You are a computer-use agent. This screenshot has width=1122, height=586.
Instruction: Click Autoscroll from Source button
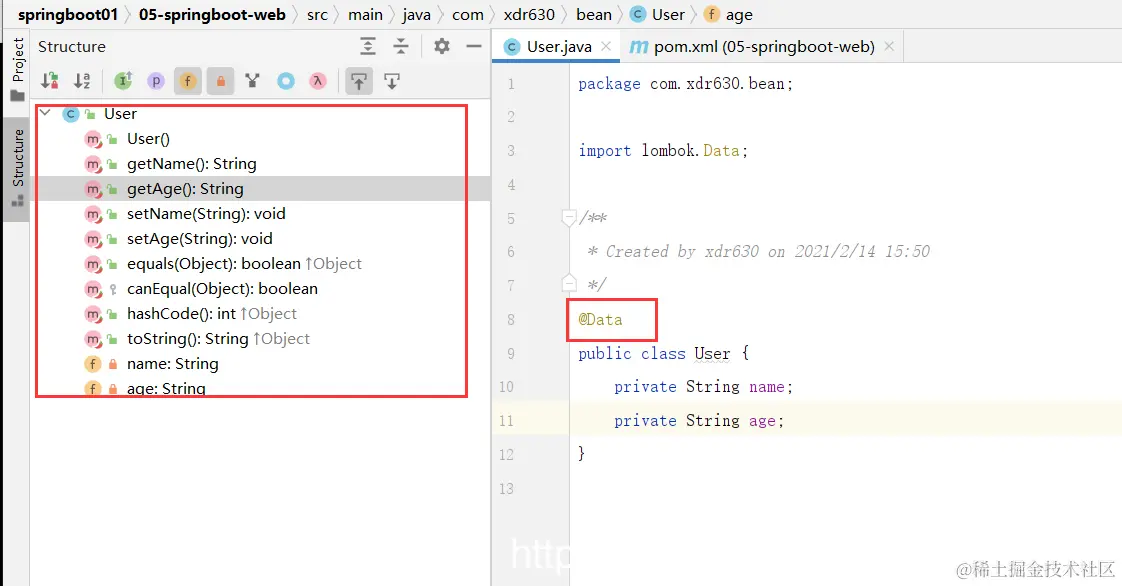pyautogui.click(x=391, y=81)
